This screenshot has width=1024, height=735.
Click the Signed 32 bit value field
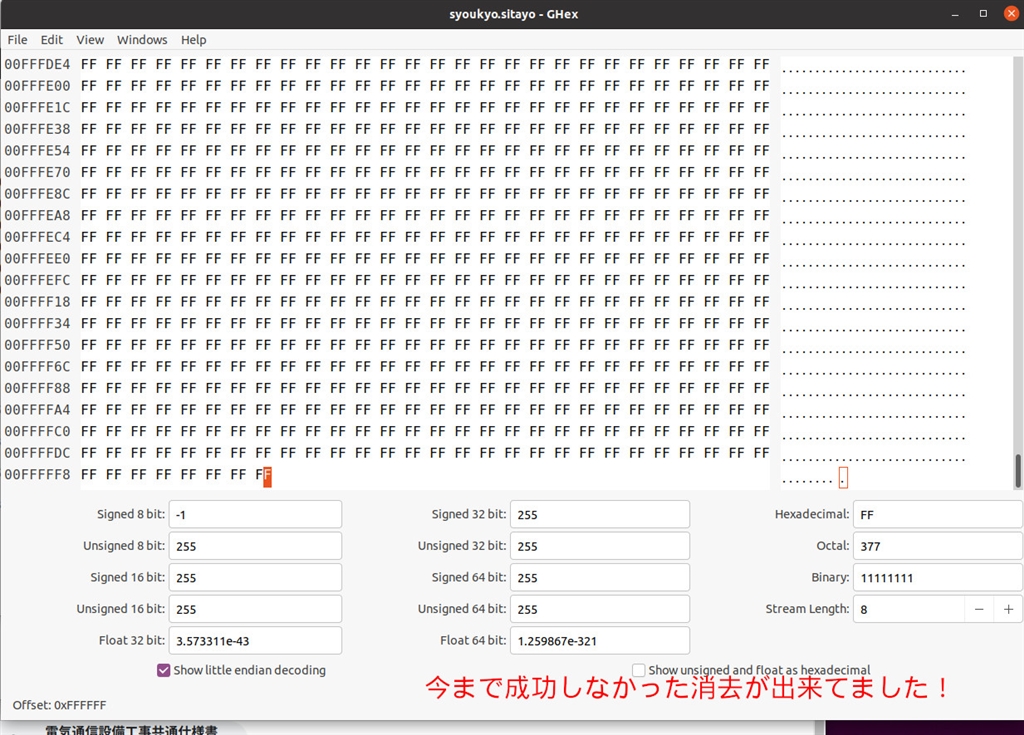pyautogui.click(x=600, y=514)
